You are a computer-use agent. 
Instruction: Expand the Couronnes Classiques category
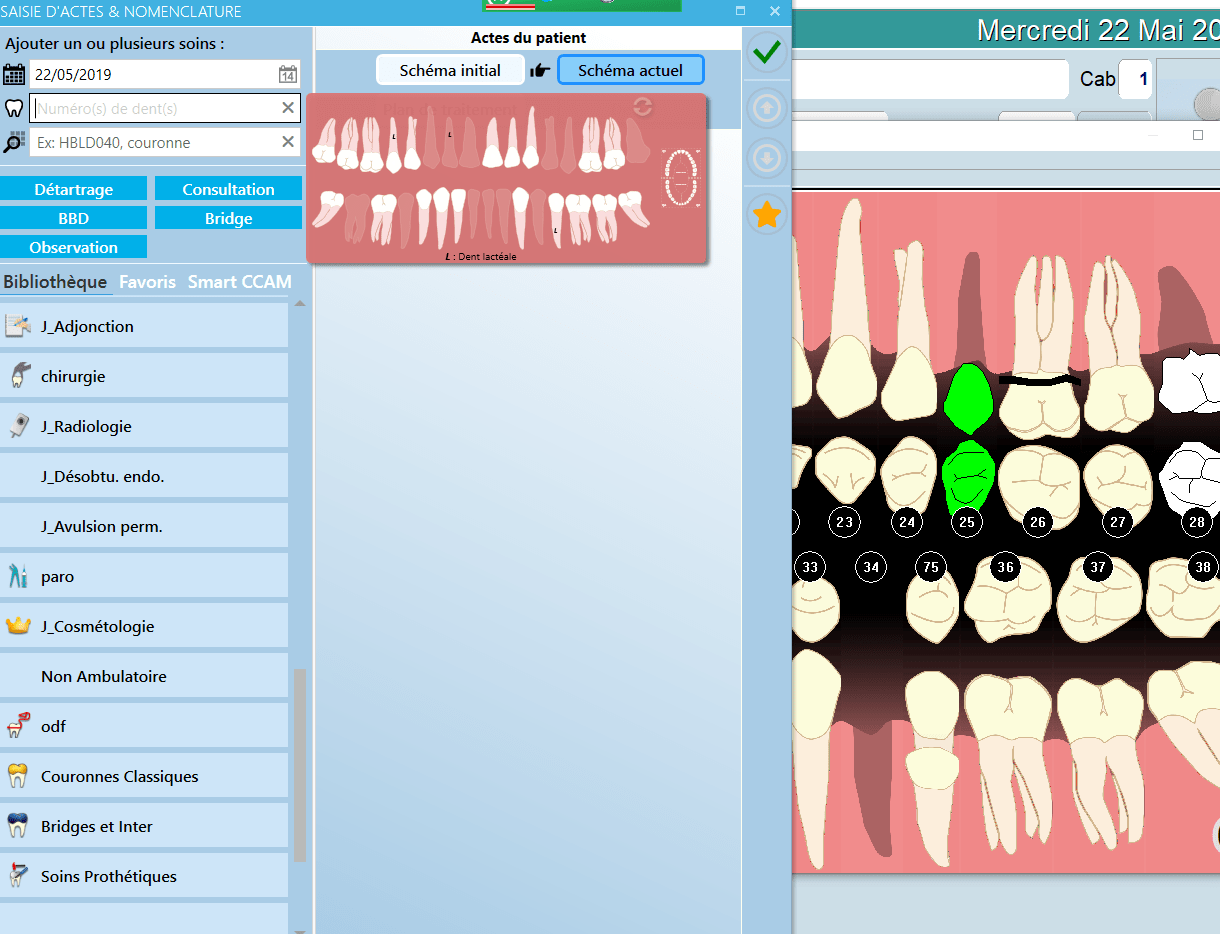click(119, 777)
